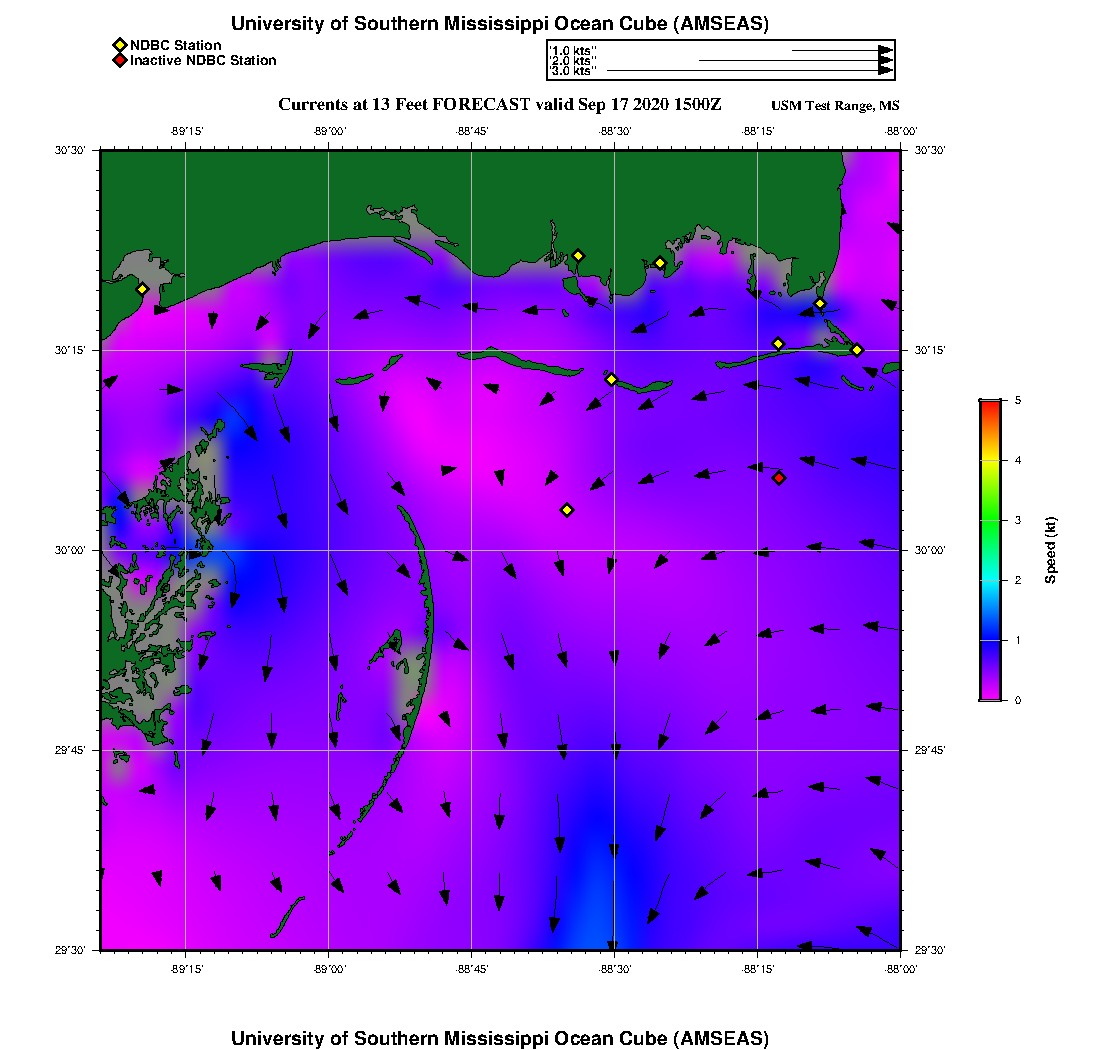Click the '1.0 kts' scale arrow in key

coord(842,49)
